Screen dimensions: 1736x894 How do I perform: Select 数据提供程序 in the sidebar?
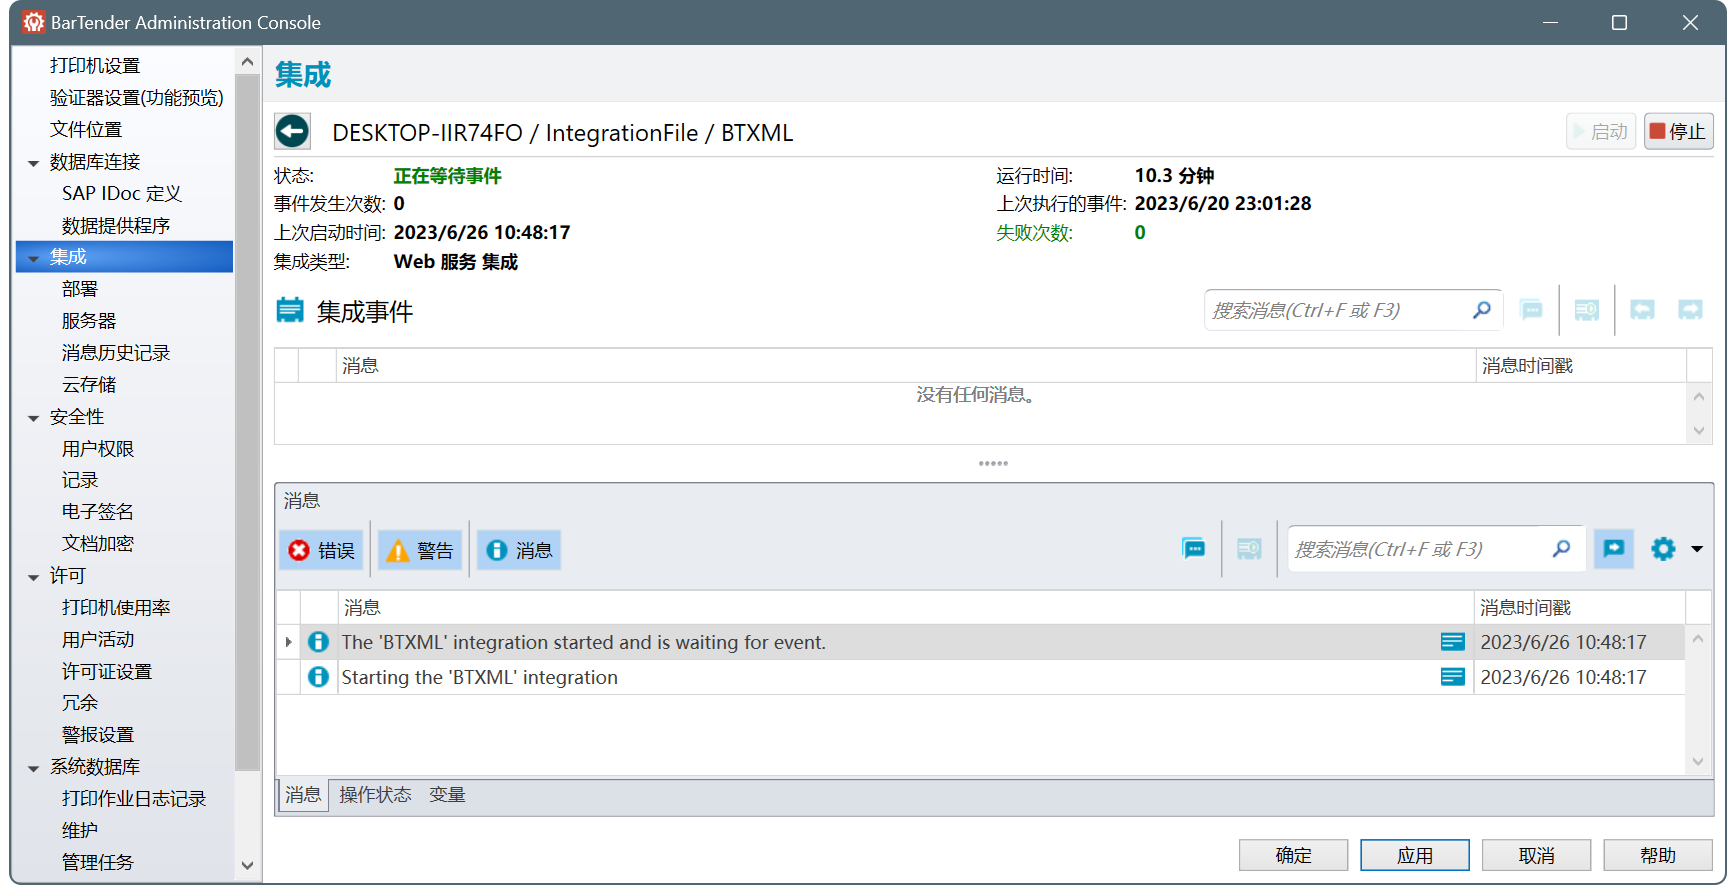pos(116,226)
